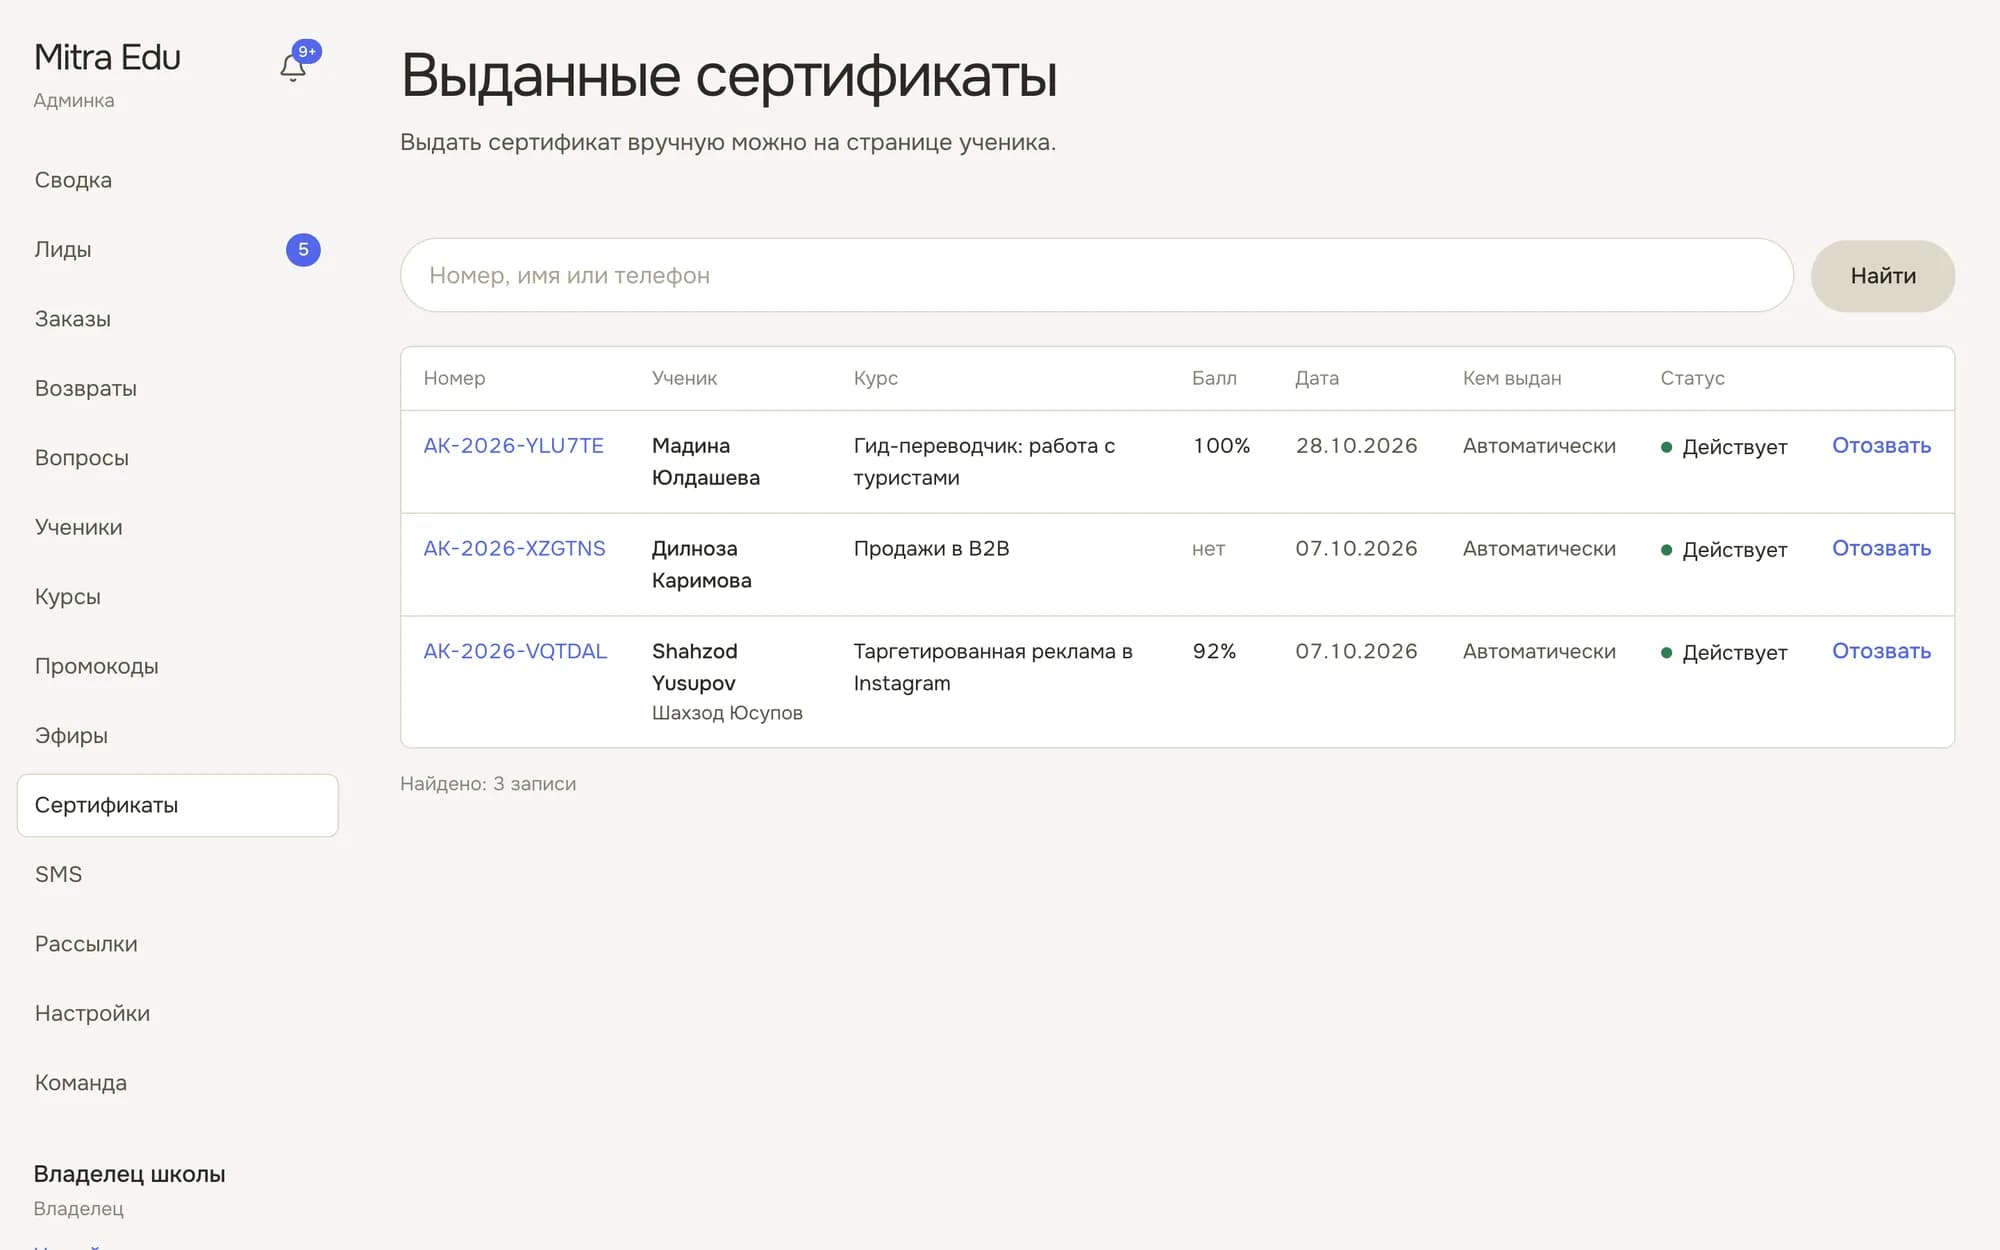Click the 100% score cell
The height and width of the screenshot is (1250, 2000).
click(x=1221, y=446)
